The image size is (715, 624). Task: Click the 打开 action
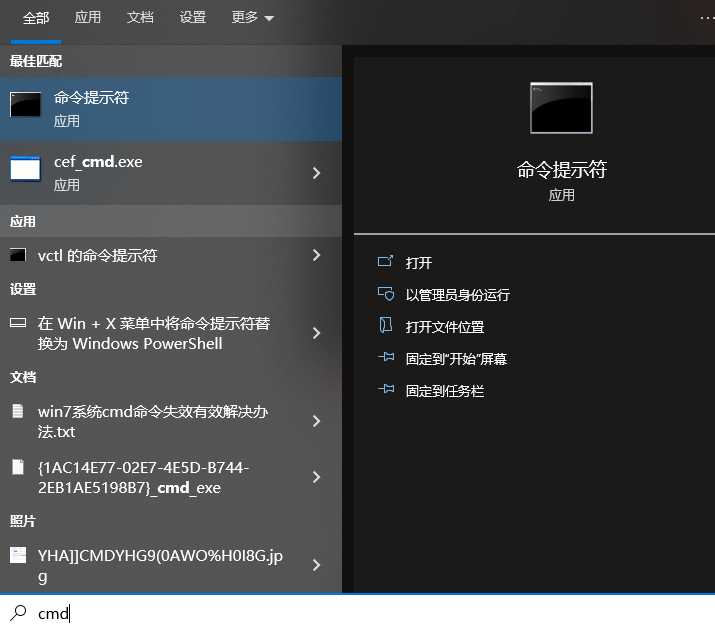419,263
